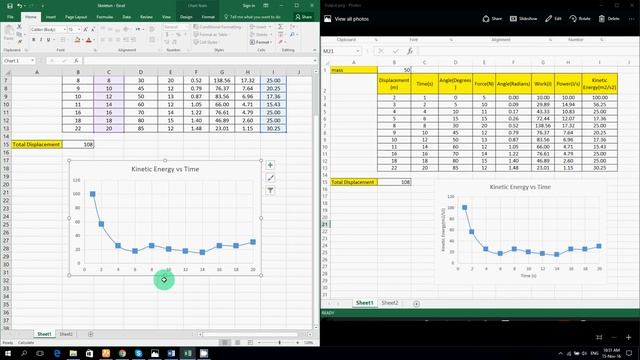Cut the selection with the scissors icon

tap(19, 27)
